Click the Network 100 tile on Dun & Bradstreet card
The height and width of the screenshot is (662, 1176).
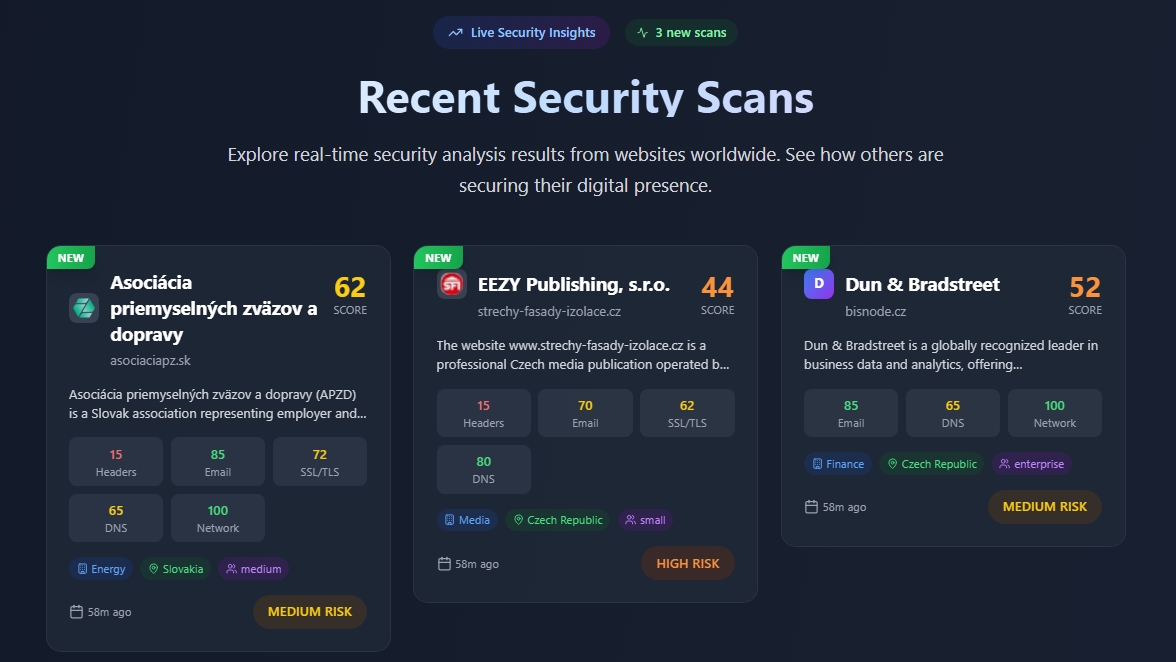[1054, 413]
